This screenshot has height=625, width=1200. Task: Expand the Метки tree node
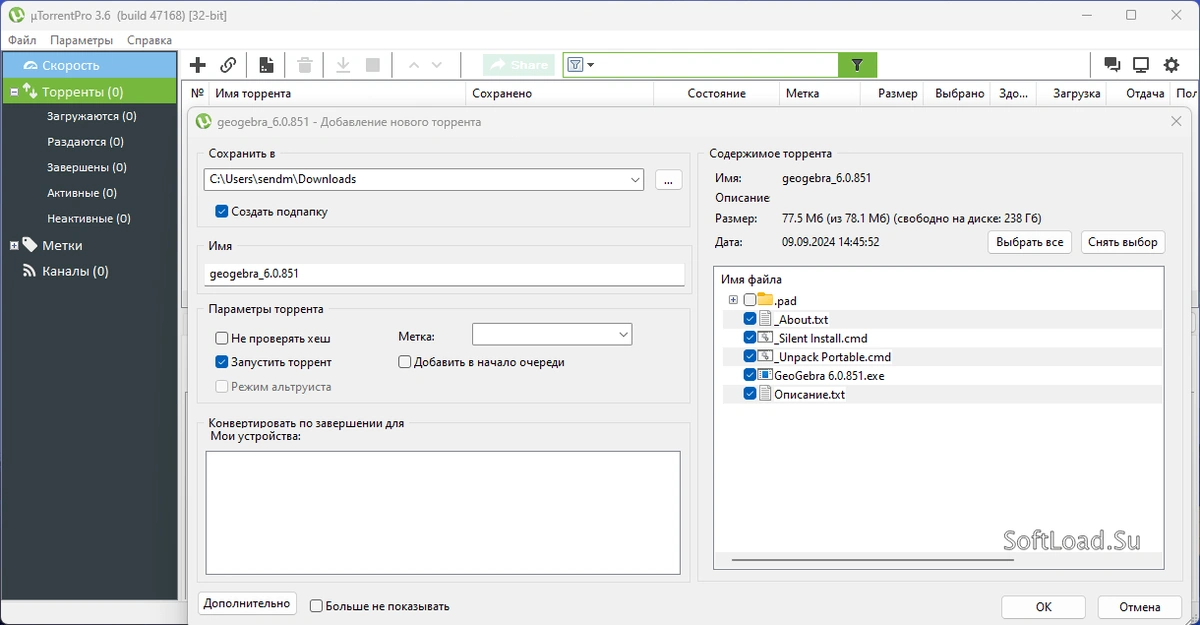14,245
